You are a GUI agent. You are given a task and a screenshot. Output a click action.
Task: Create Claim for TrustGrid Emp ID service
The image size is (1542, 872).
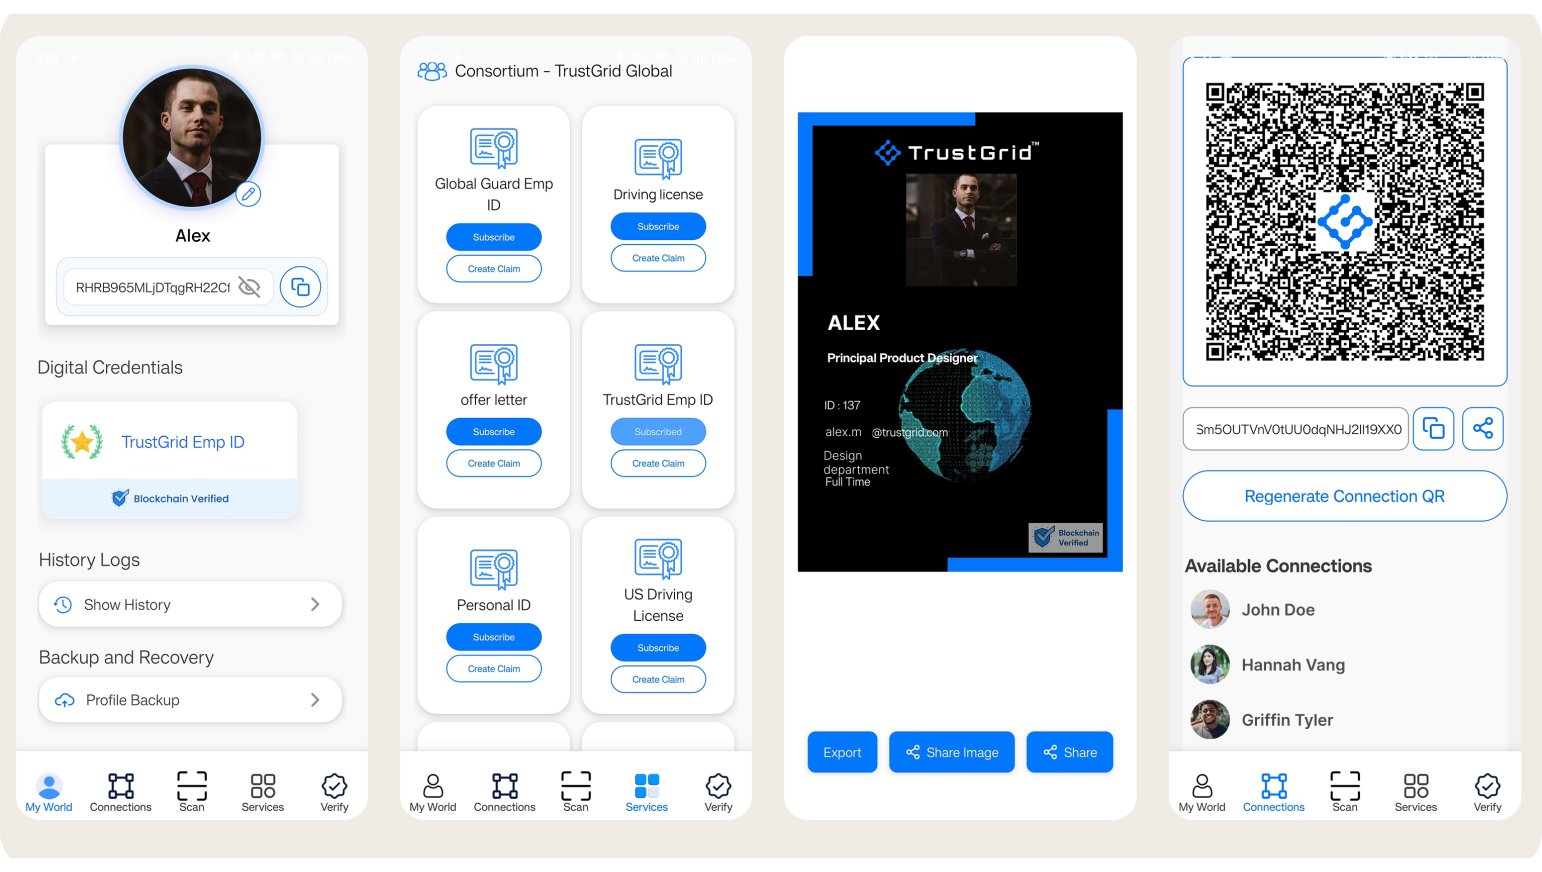(x=658, y=464)
